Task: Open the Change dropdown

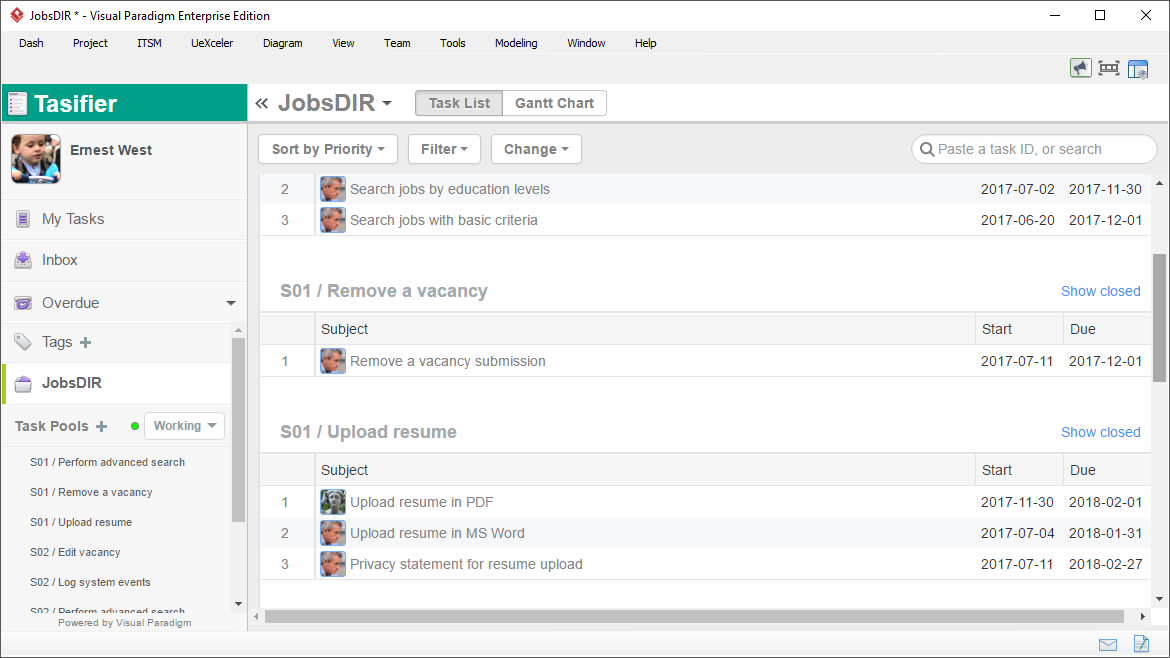Action: click(536, 149)
